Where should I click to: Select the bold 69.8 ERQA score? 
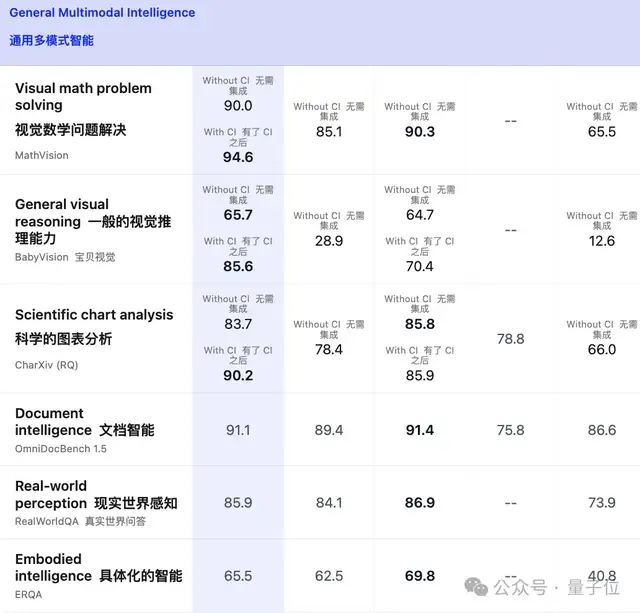tap(420, 576)
